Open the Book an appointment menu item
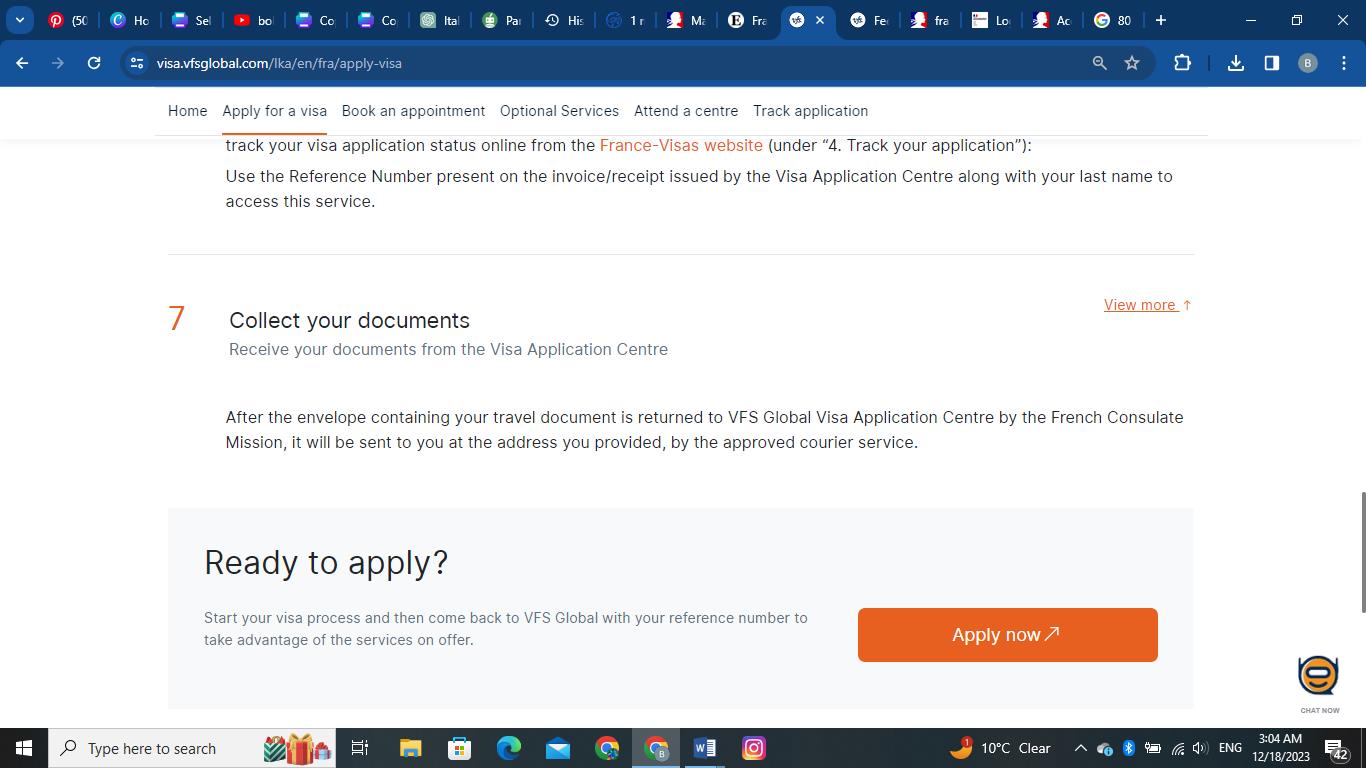Viewport: 1366px width, 768px height. click(413, 111)
